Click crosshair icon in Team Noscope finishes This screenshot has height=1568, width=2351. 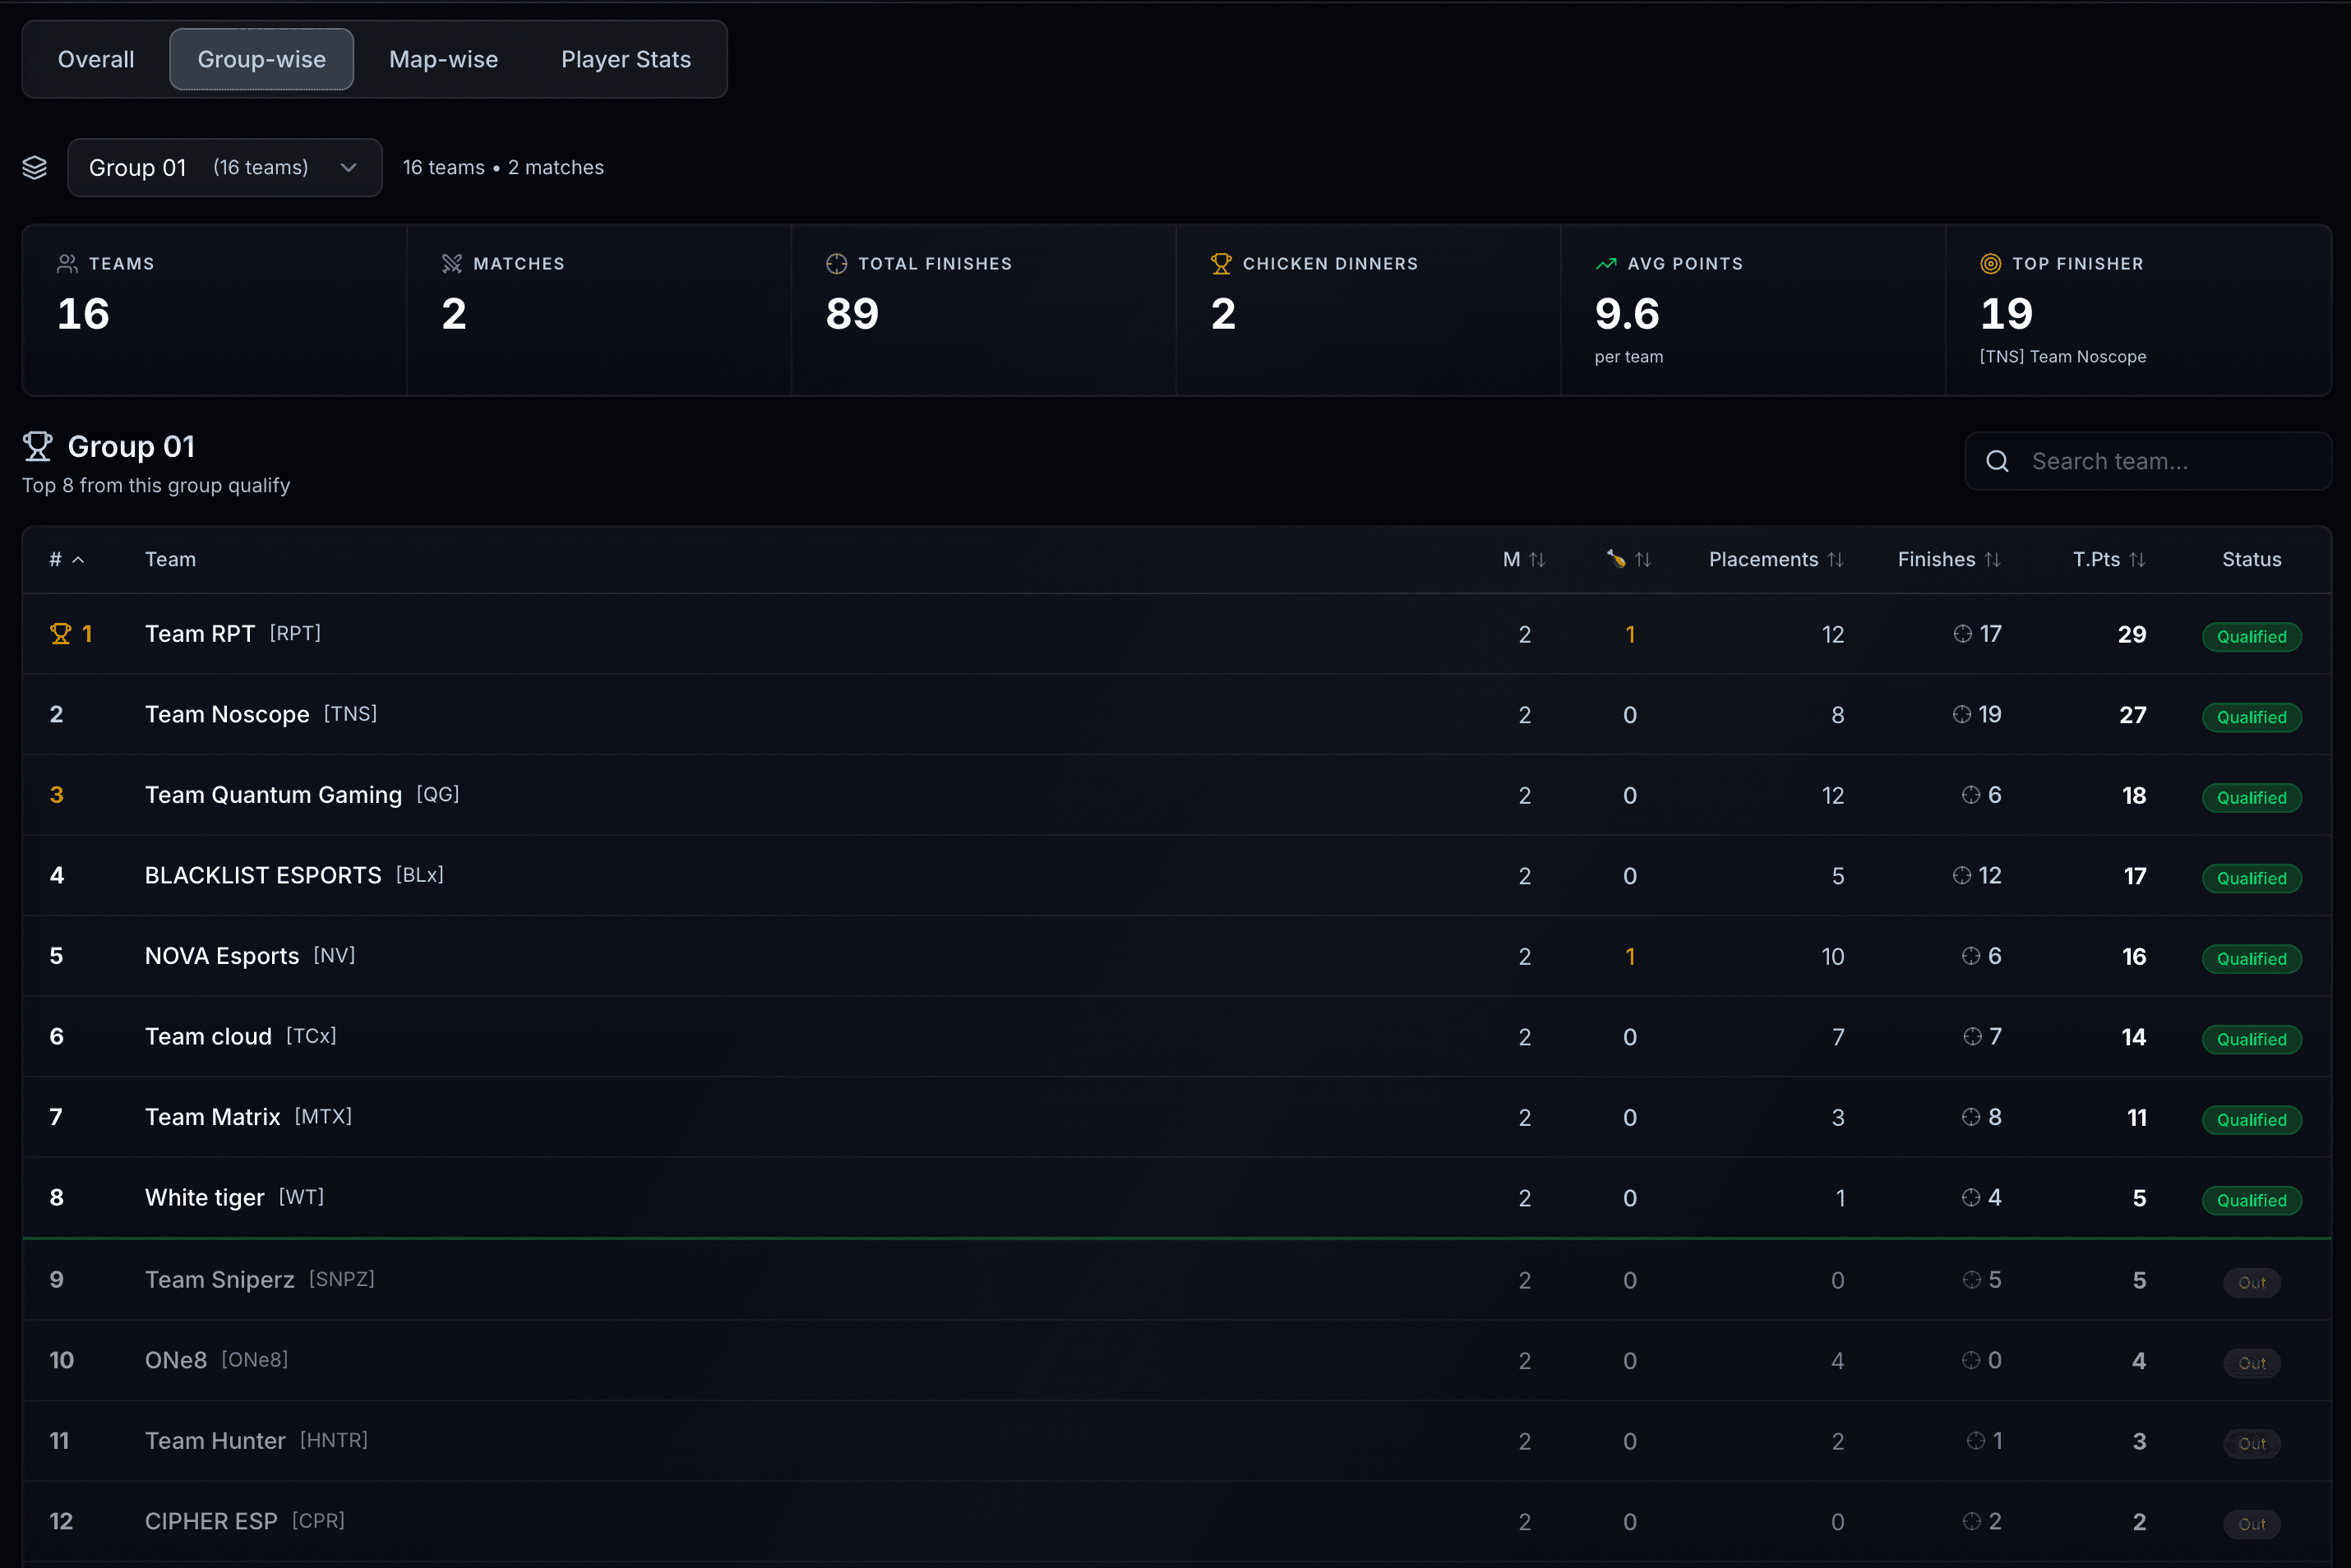tap(1961, 714)
